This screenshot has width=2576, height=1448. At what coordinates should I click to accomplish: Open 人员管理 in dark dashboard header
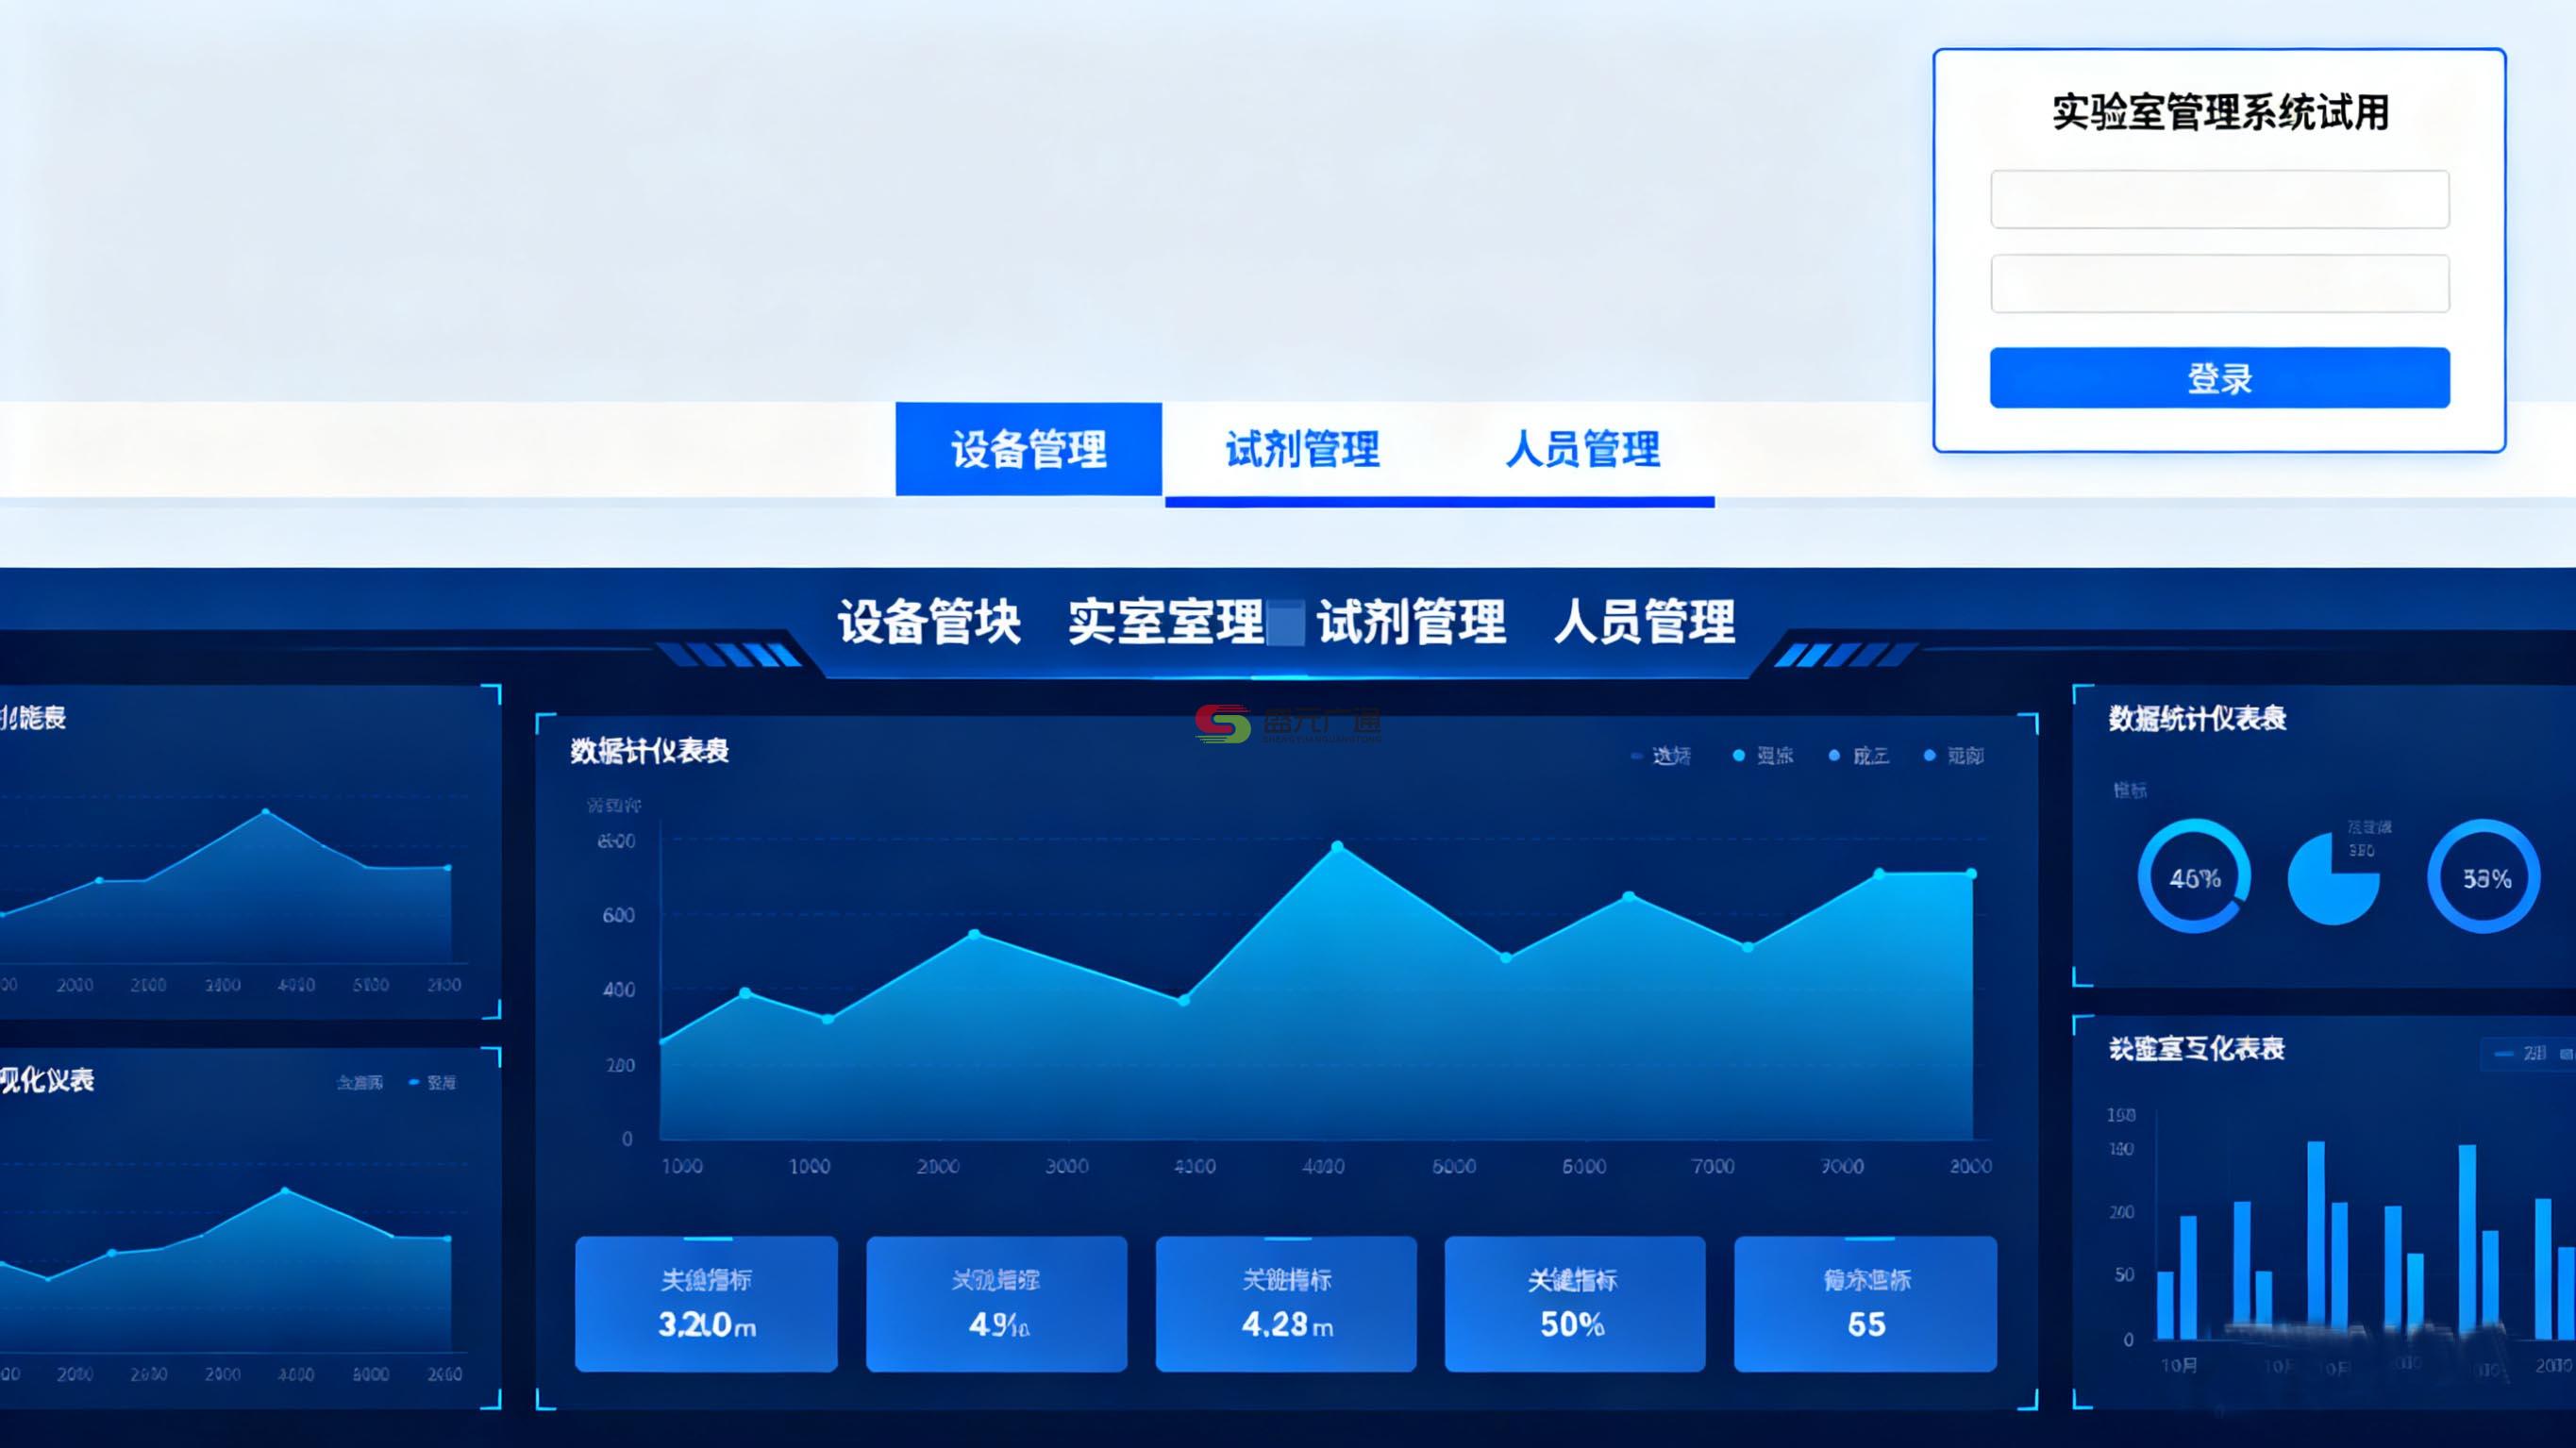click(x=1644, y=622)
